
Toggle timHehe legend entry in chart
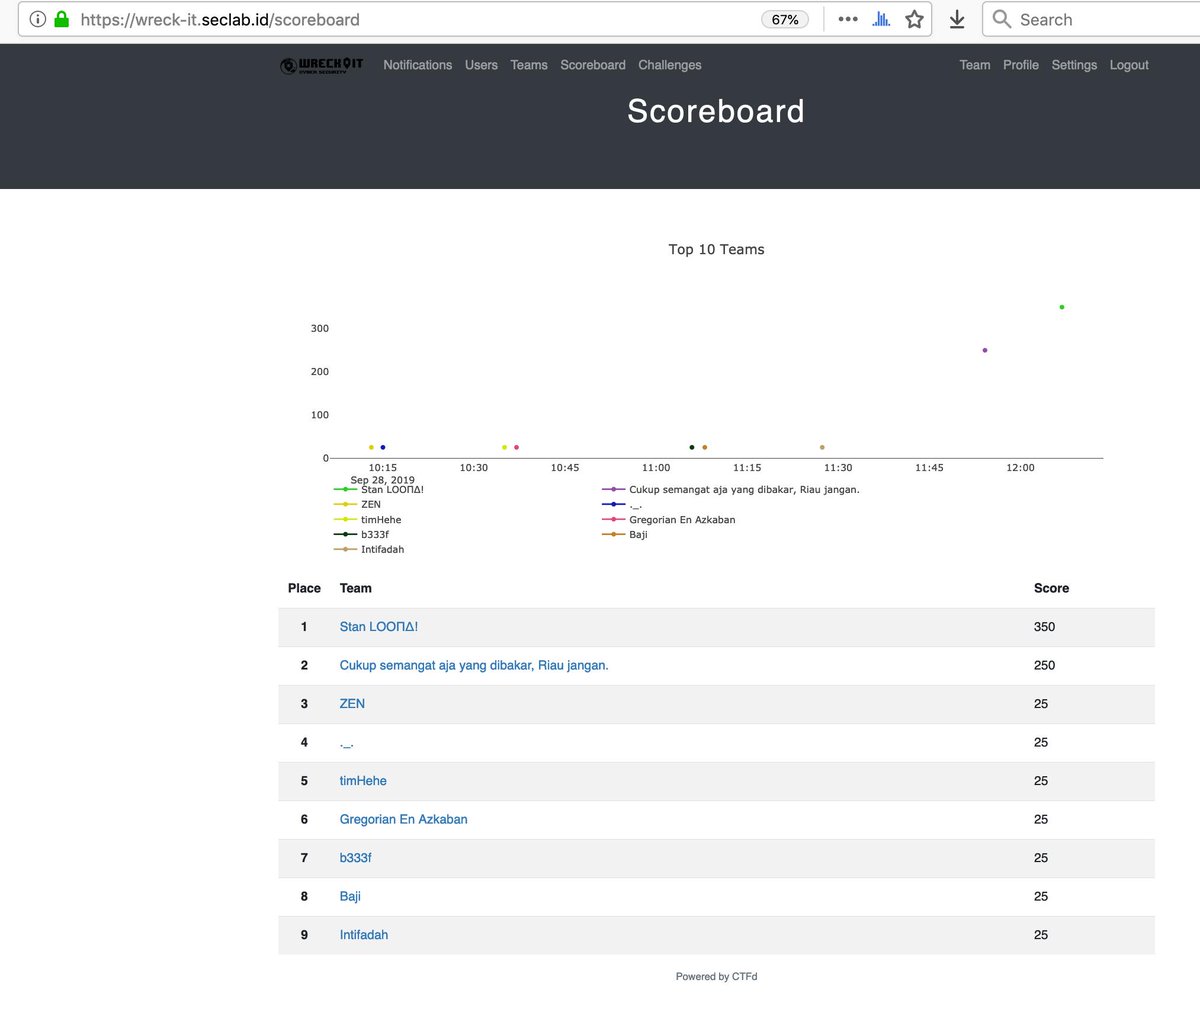click(x=367, y=520)
